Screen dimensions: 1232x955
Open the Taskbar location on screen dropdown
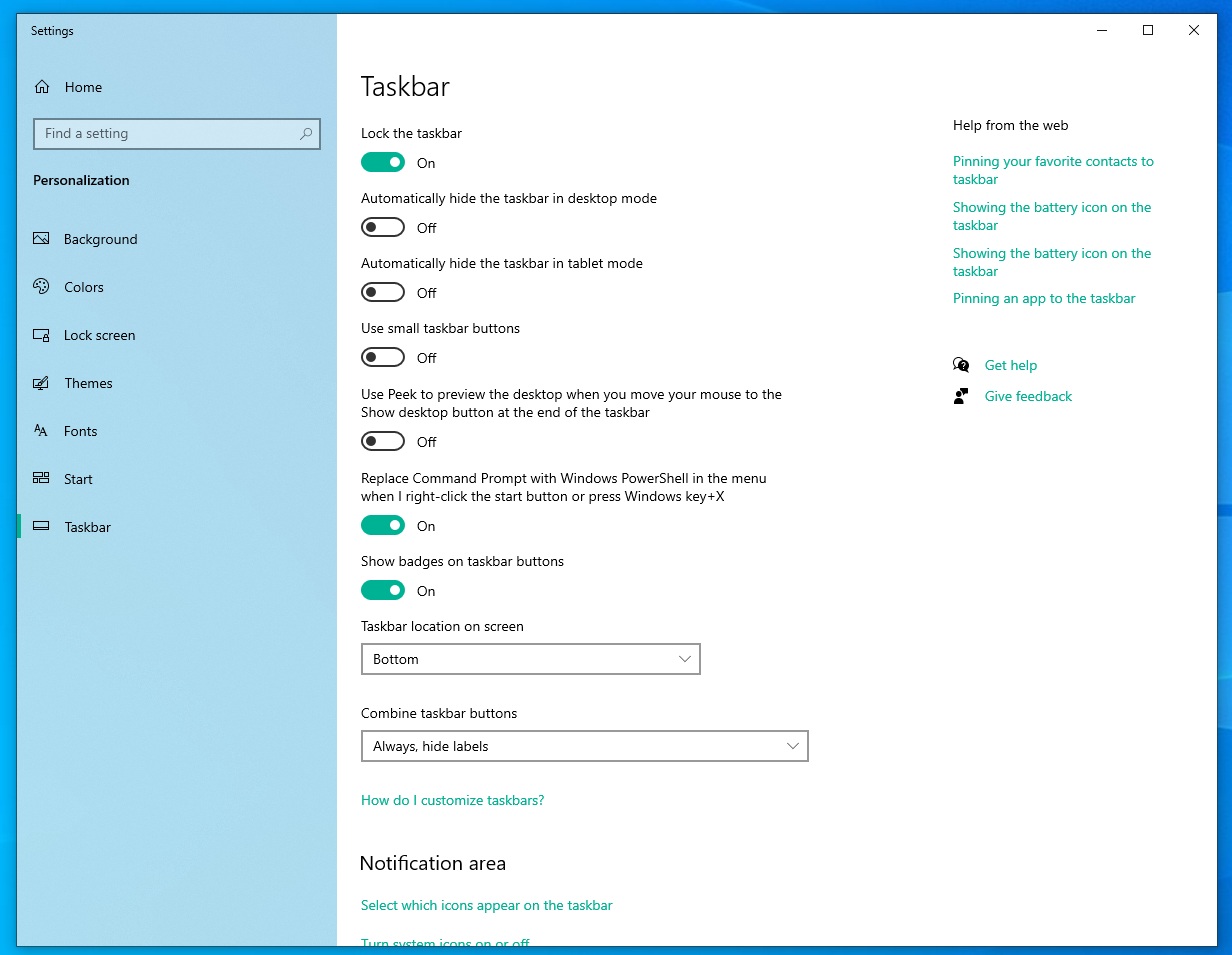point(530,659)
